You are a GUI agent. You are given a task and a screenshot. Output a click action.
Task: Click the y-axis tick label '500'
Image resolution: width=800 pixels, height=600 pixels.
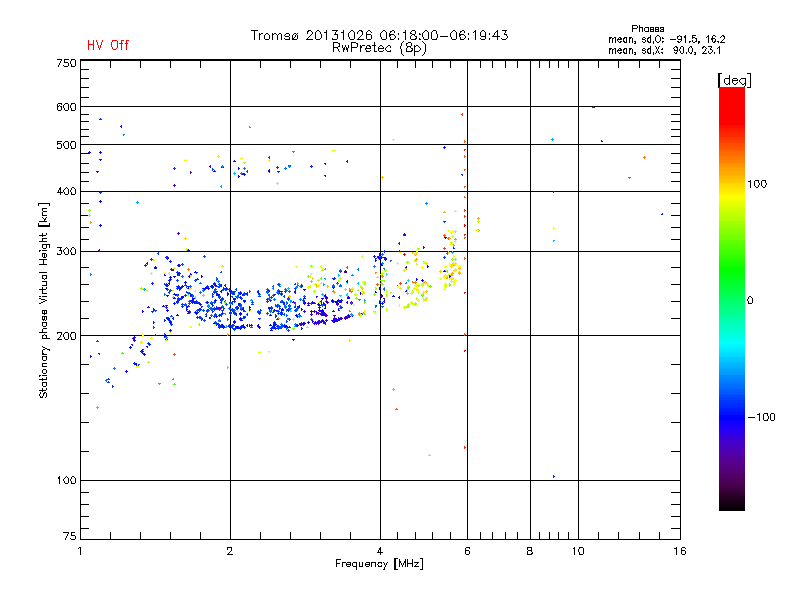click(66, 145)
